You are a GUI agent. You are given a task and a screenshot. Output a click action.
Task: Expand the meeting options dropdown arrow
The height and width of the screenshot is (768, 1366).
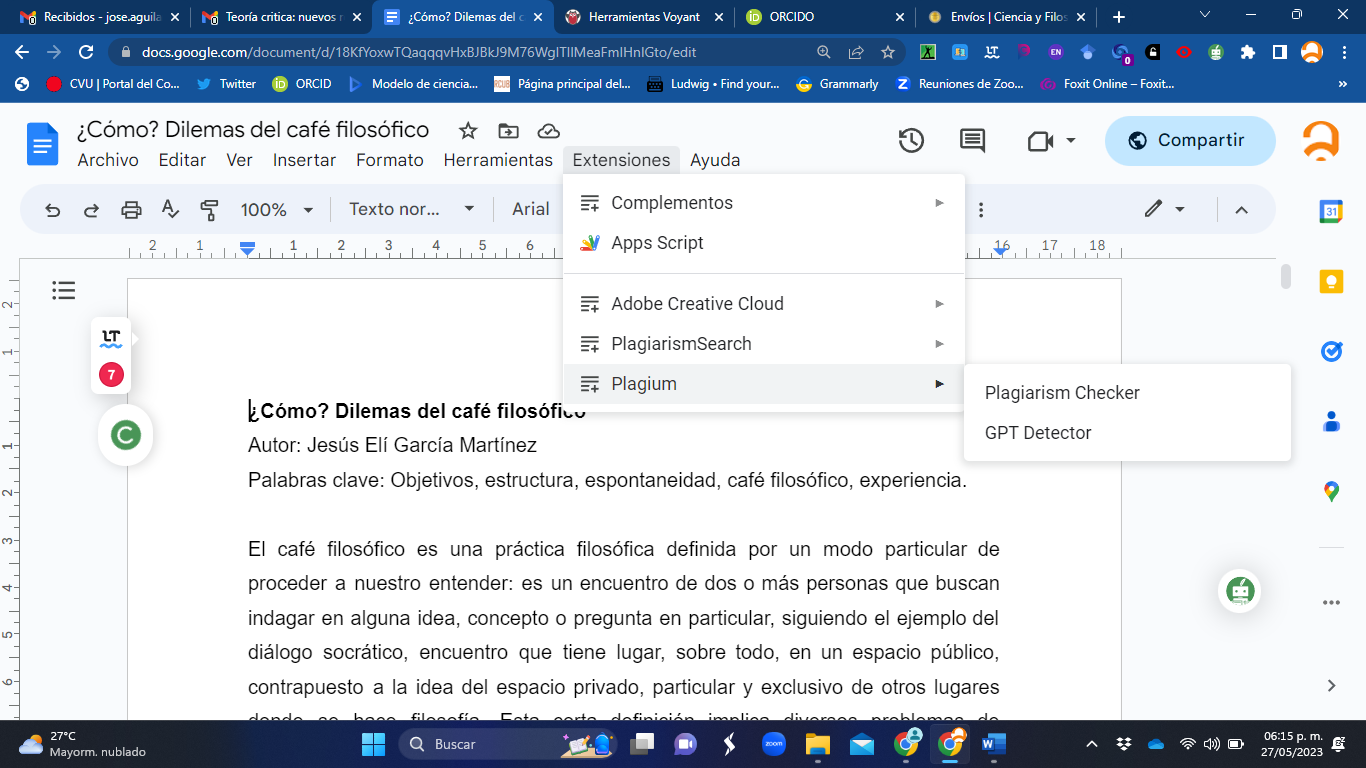[x=1071, y=141]
